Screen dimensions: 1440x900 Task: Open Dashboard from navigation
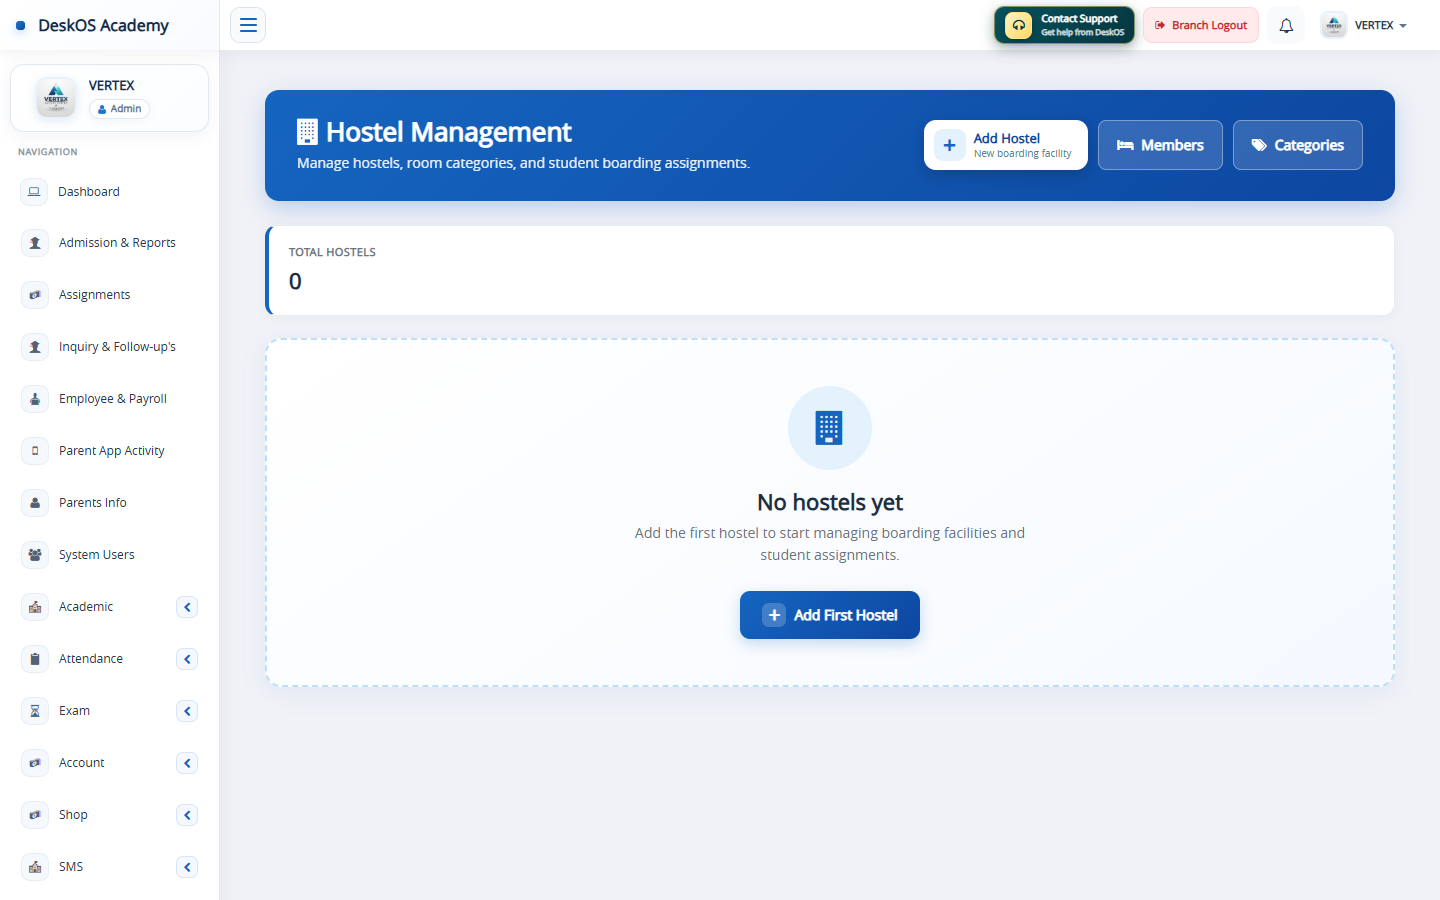pyautogui.click(x=109, y=191)
